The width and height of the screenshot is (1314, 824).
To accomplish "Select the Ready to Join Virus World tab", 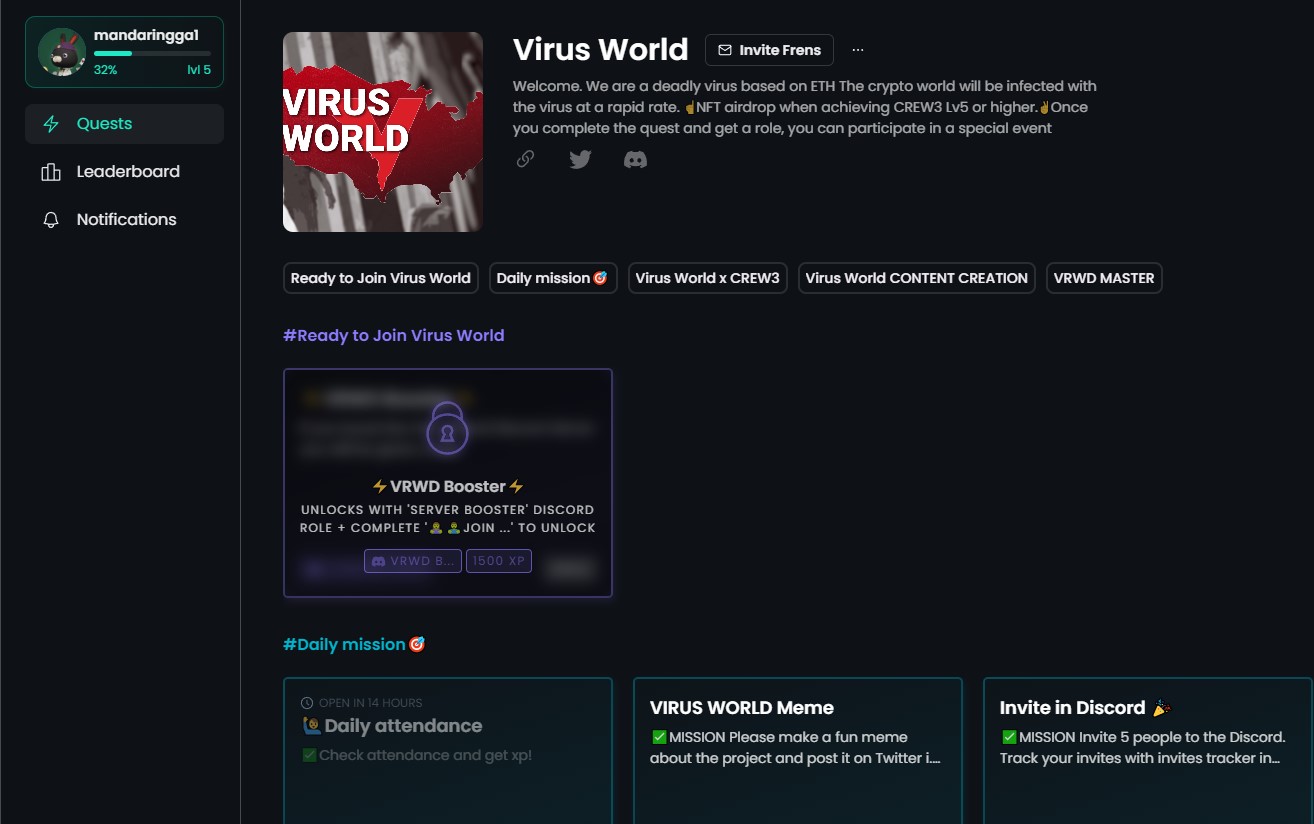I will (381, 278).
